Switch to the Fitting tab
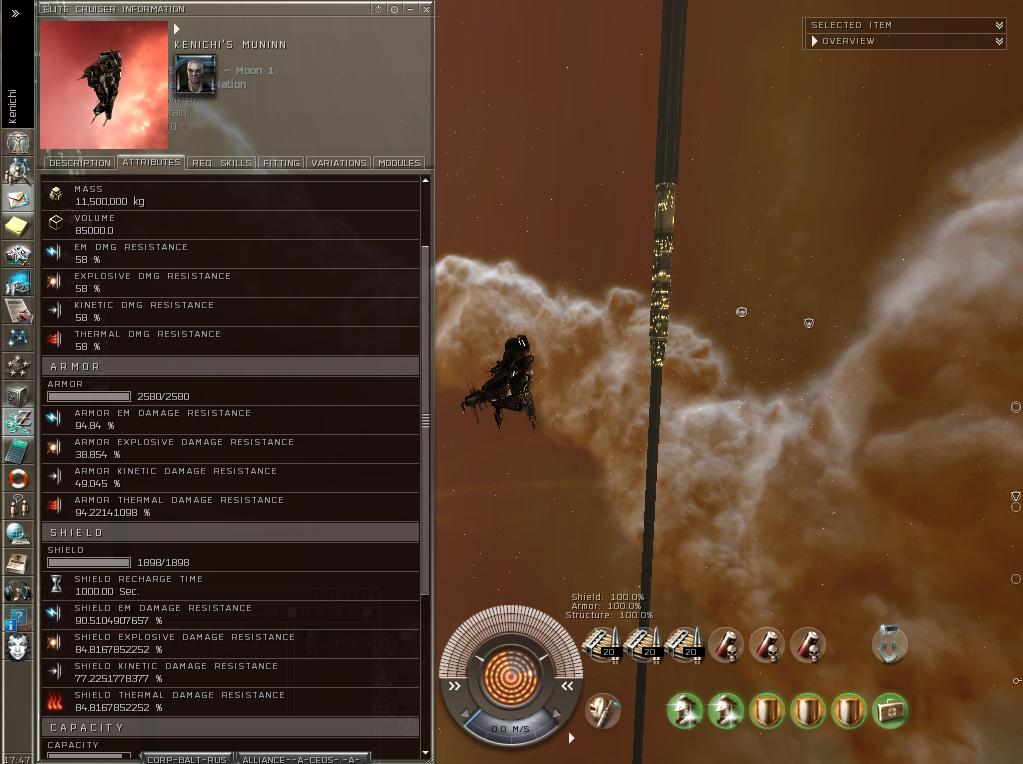Viewport: 1023px width, 764px height. click(x=281, y=162)
